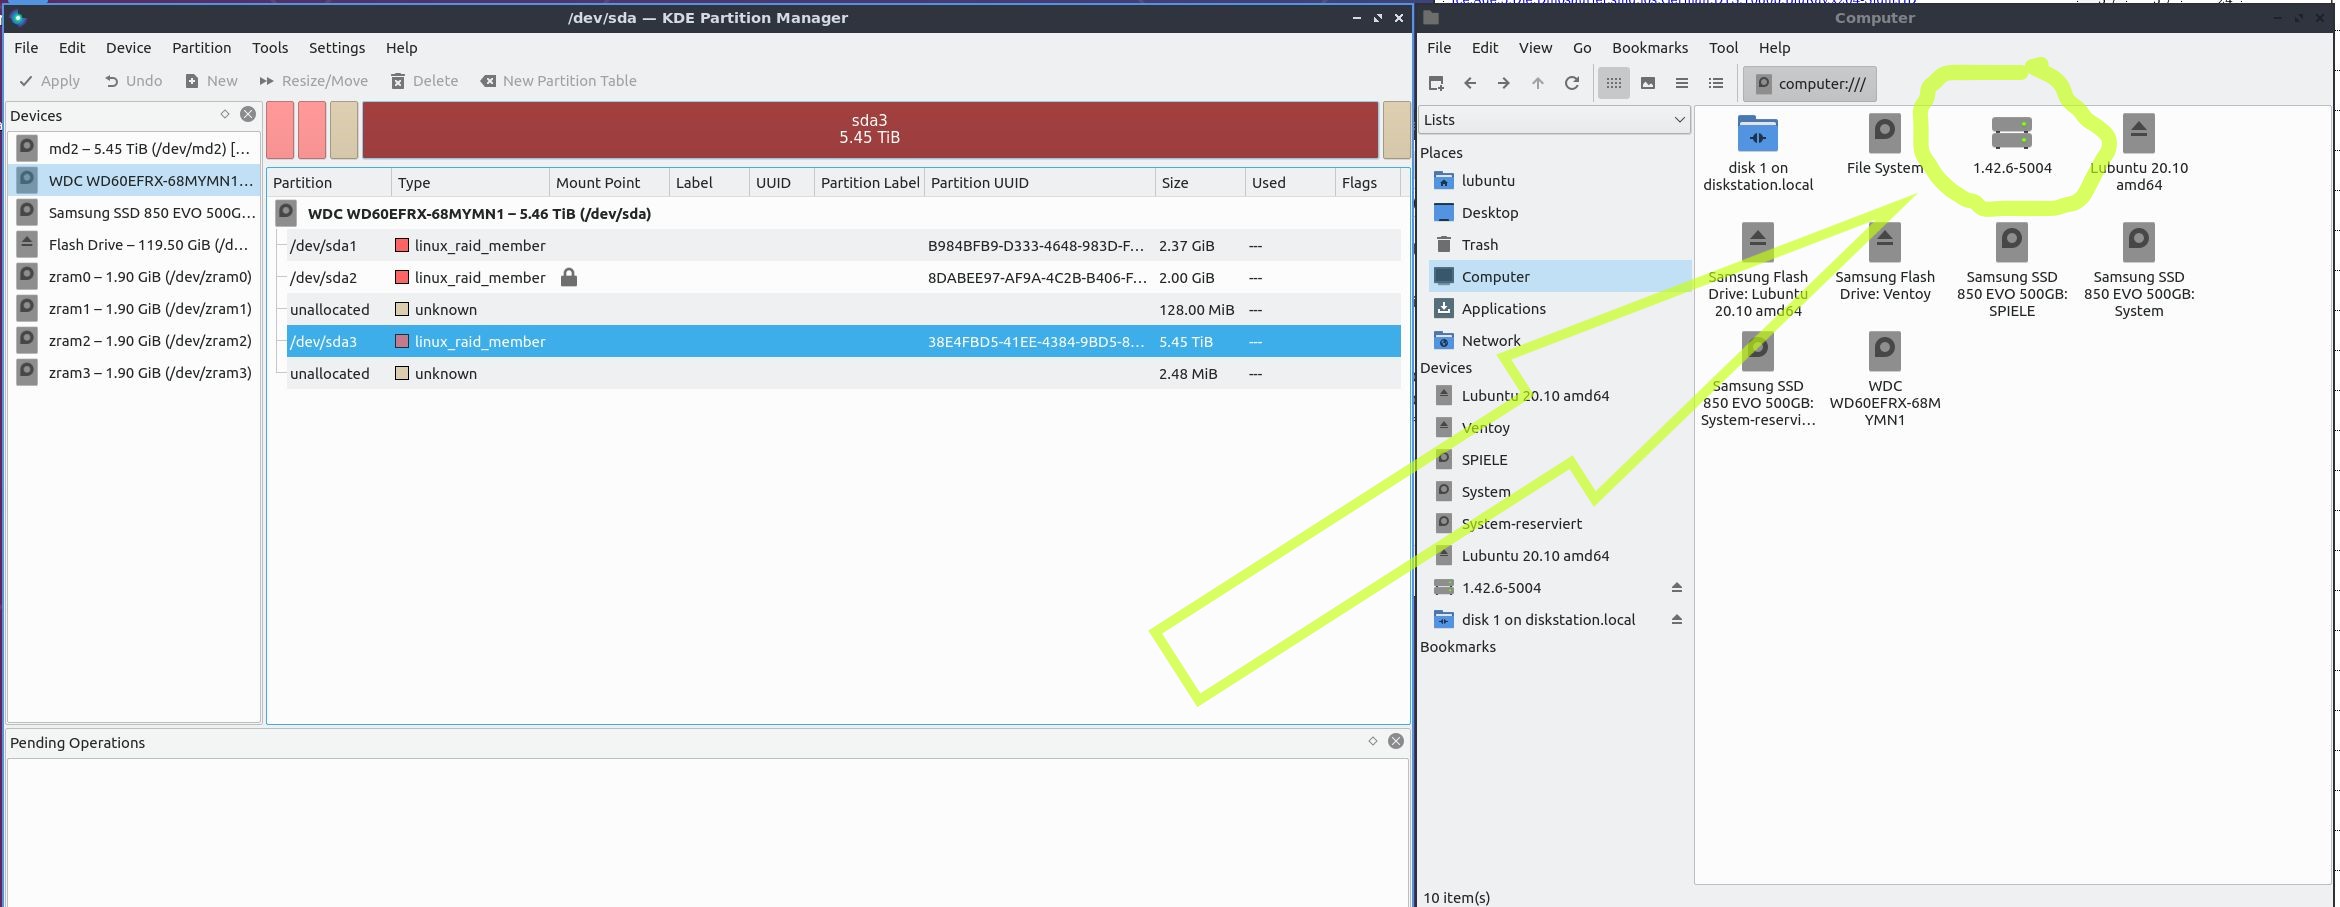
Task: Select WDC WD60EFRX-68MYMN1 icon
Action: point(1885,378)
